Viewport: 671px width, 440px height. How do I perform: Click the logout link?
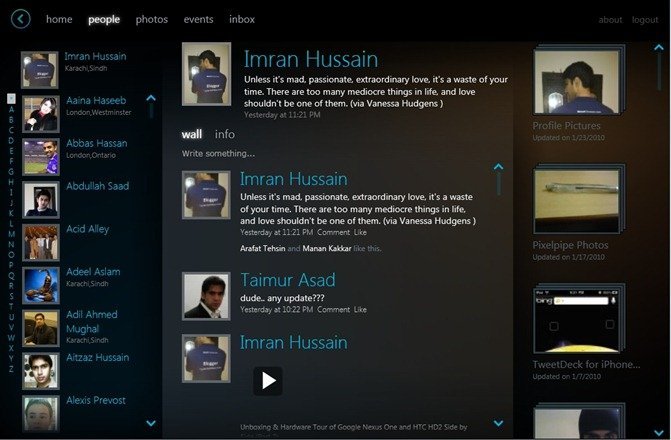(645, 20)
